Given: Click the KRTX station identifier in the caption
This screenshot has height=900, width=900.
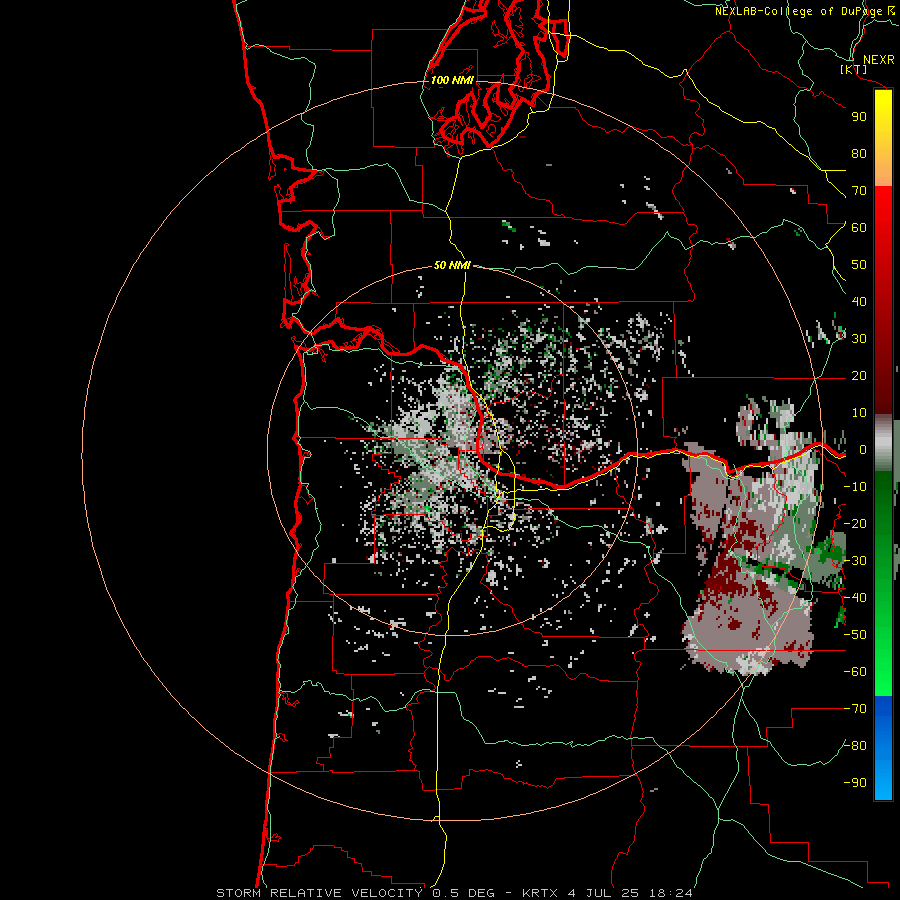Looking at the screenshot, I should 540,893.
